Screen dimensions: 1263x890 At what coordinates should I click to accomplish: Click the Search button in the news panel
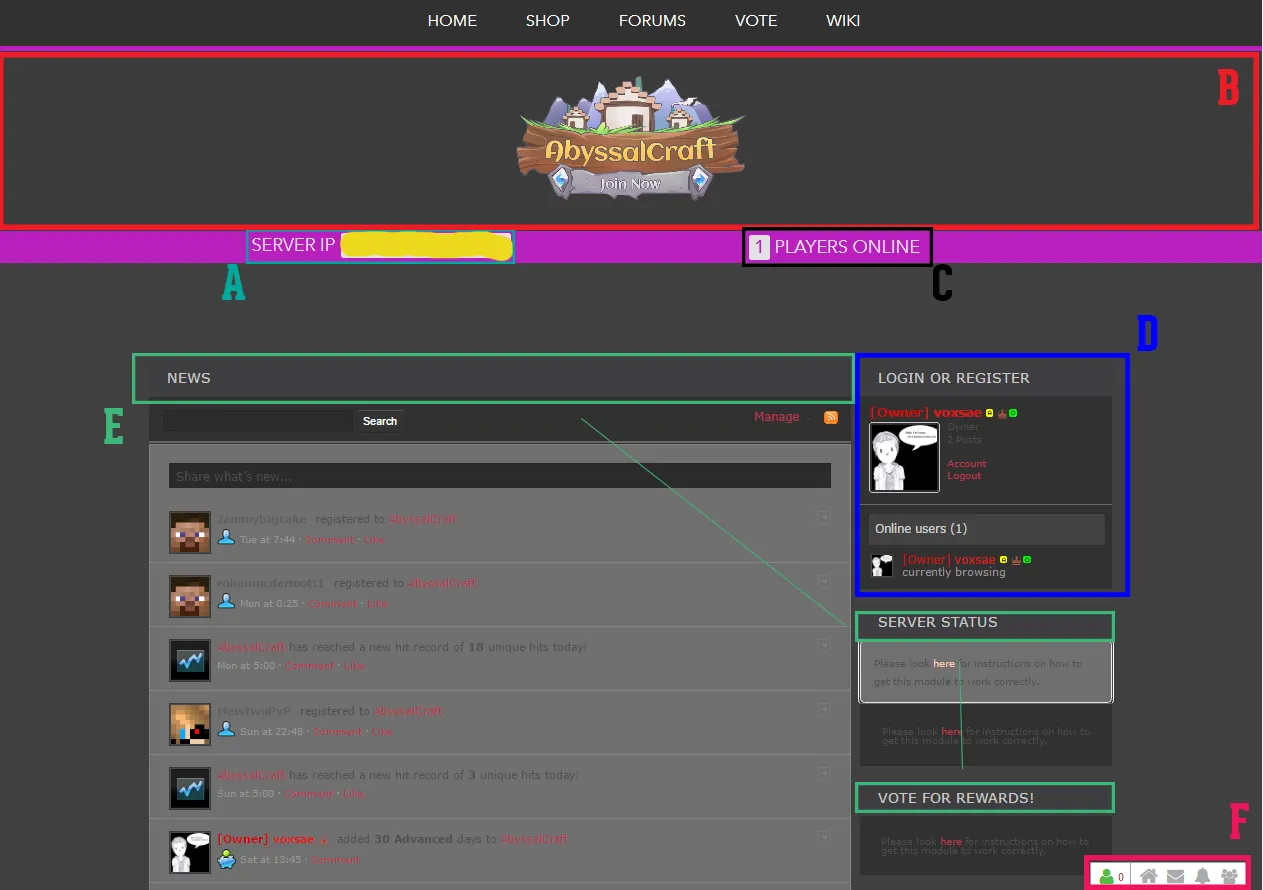380,421
